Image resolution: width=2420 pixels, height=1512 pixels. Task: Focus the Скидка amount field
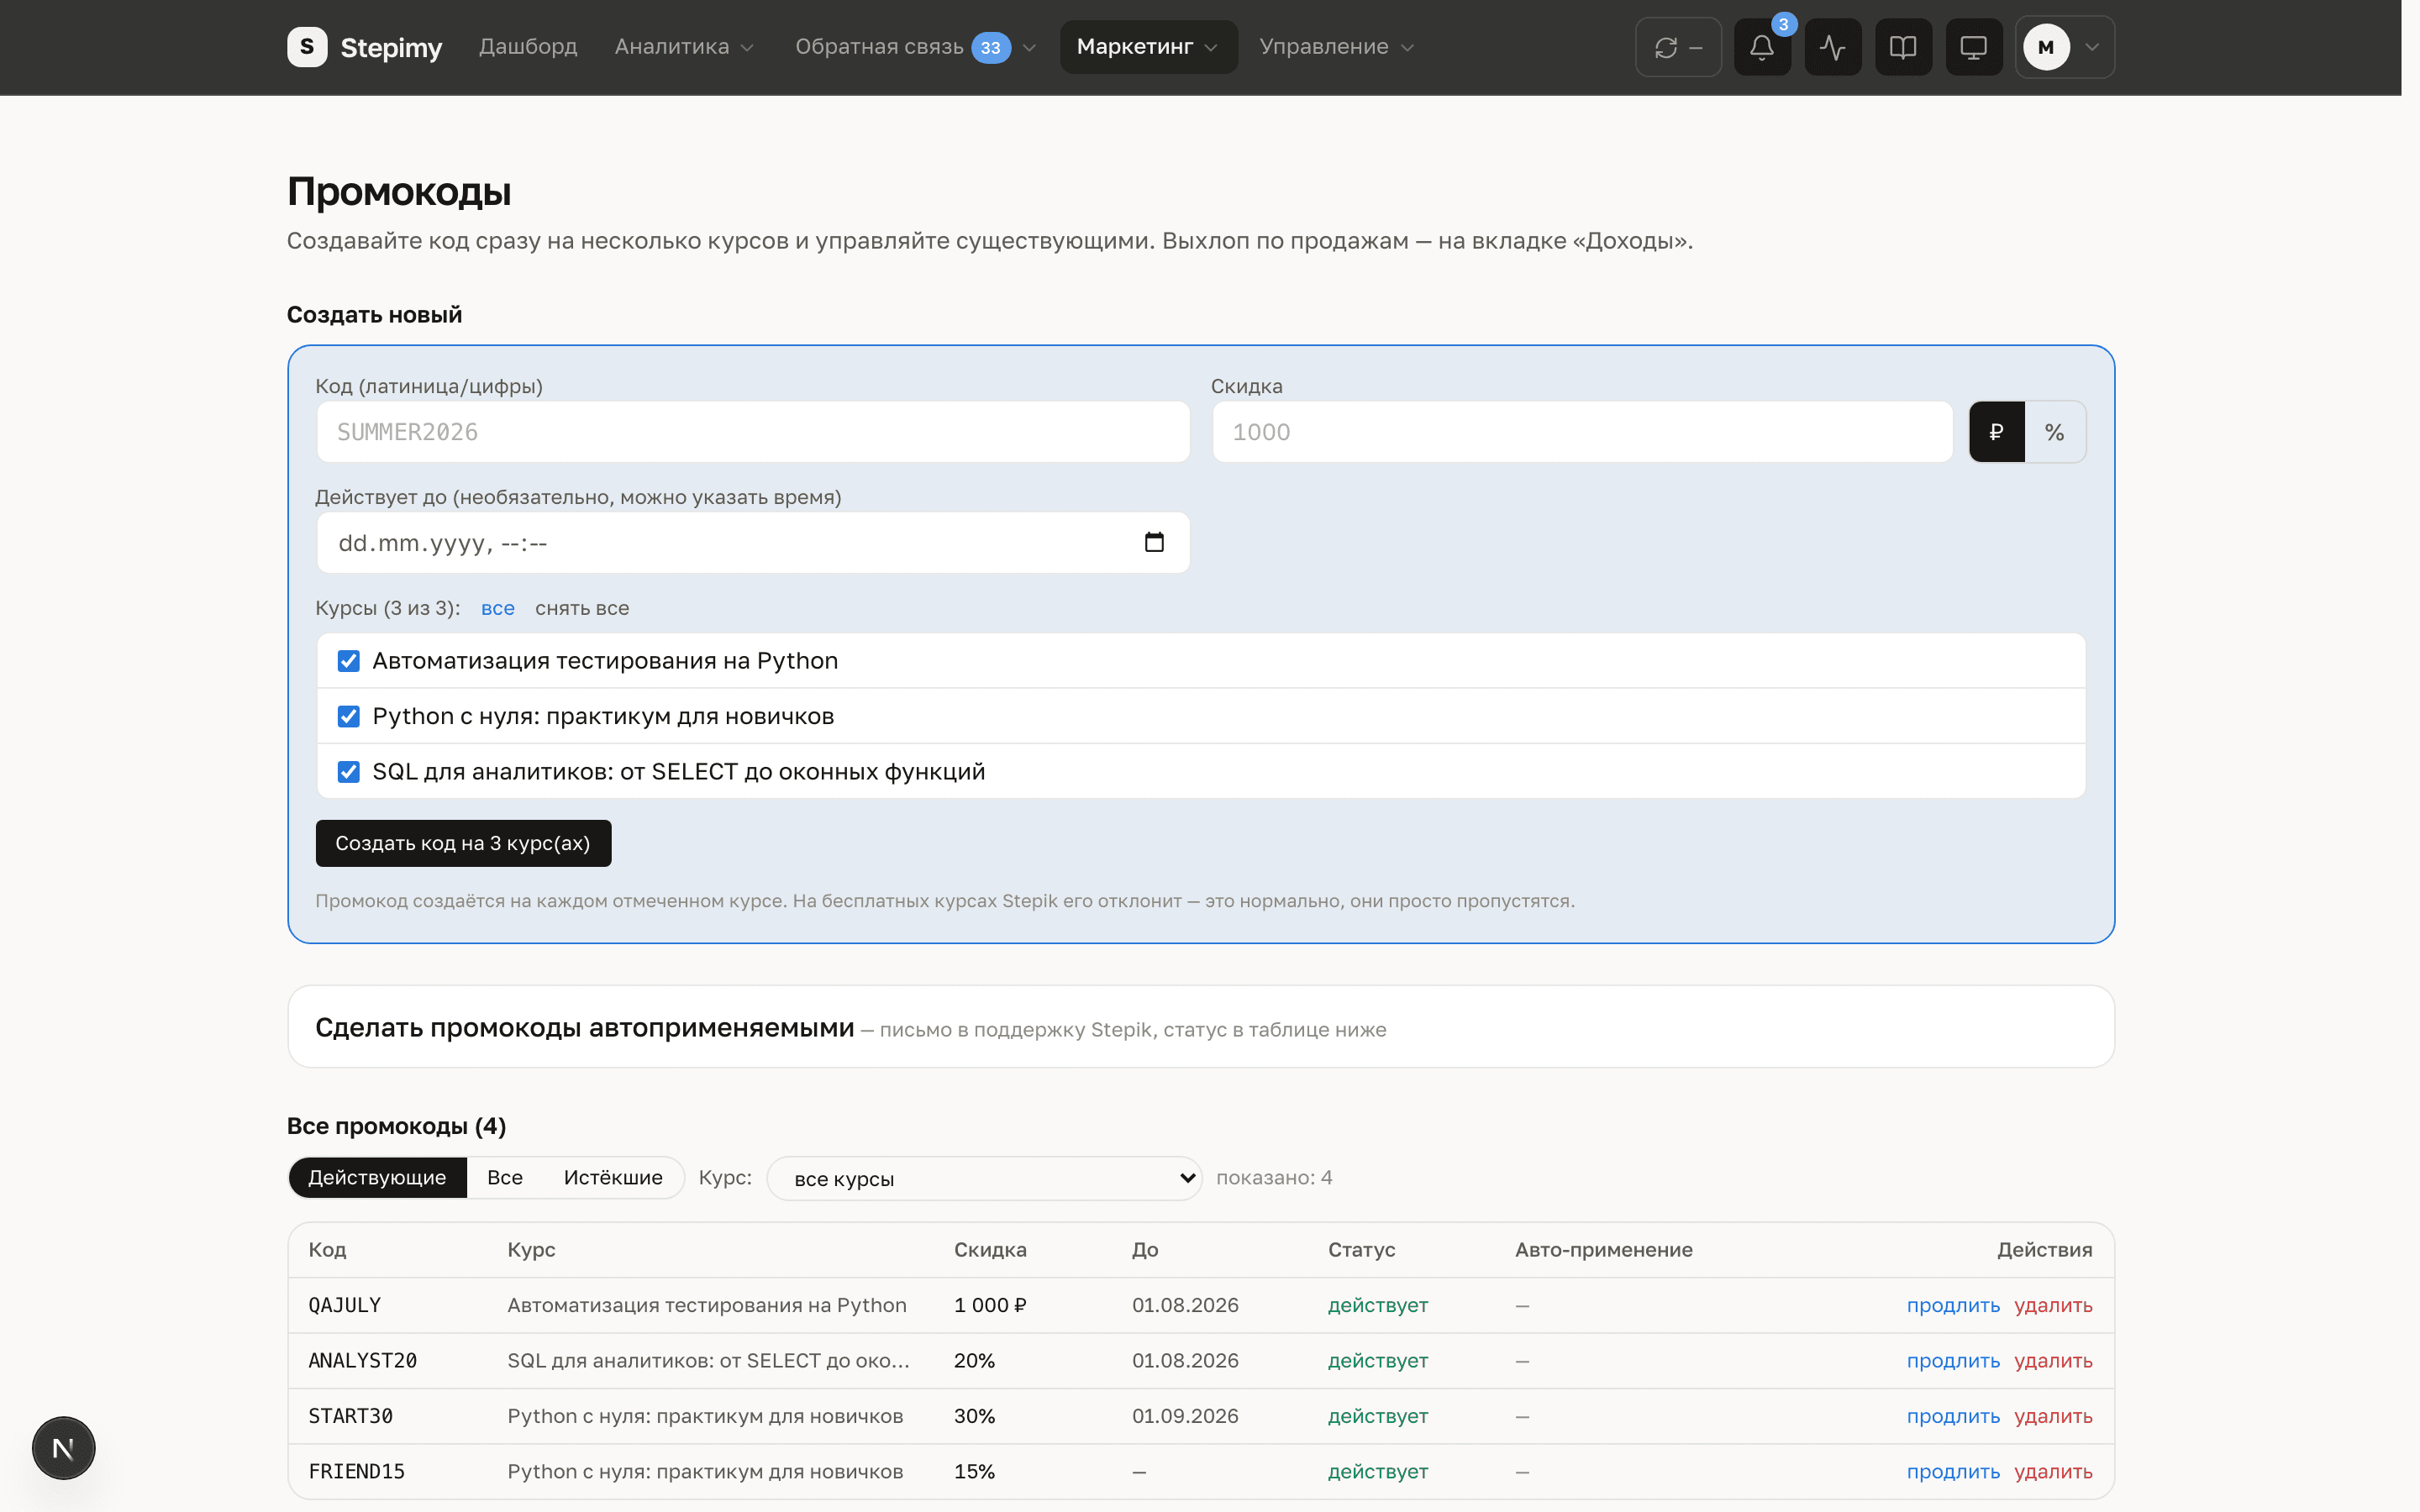1582,432
